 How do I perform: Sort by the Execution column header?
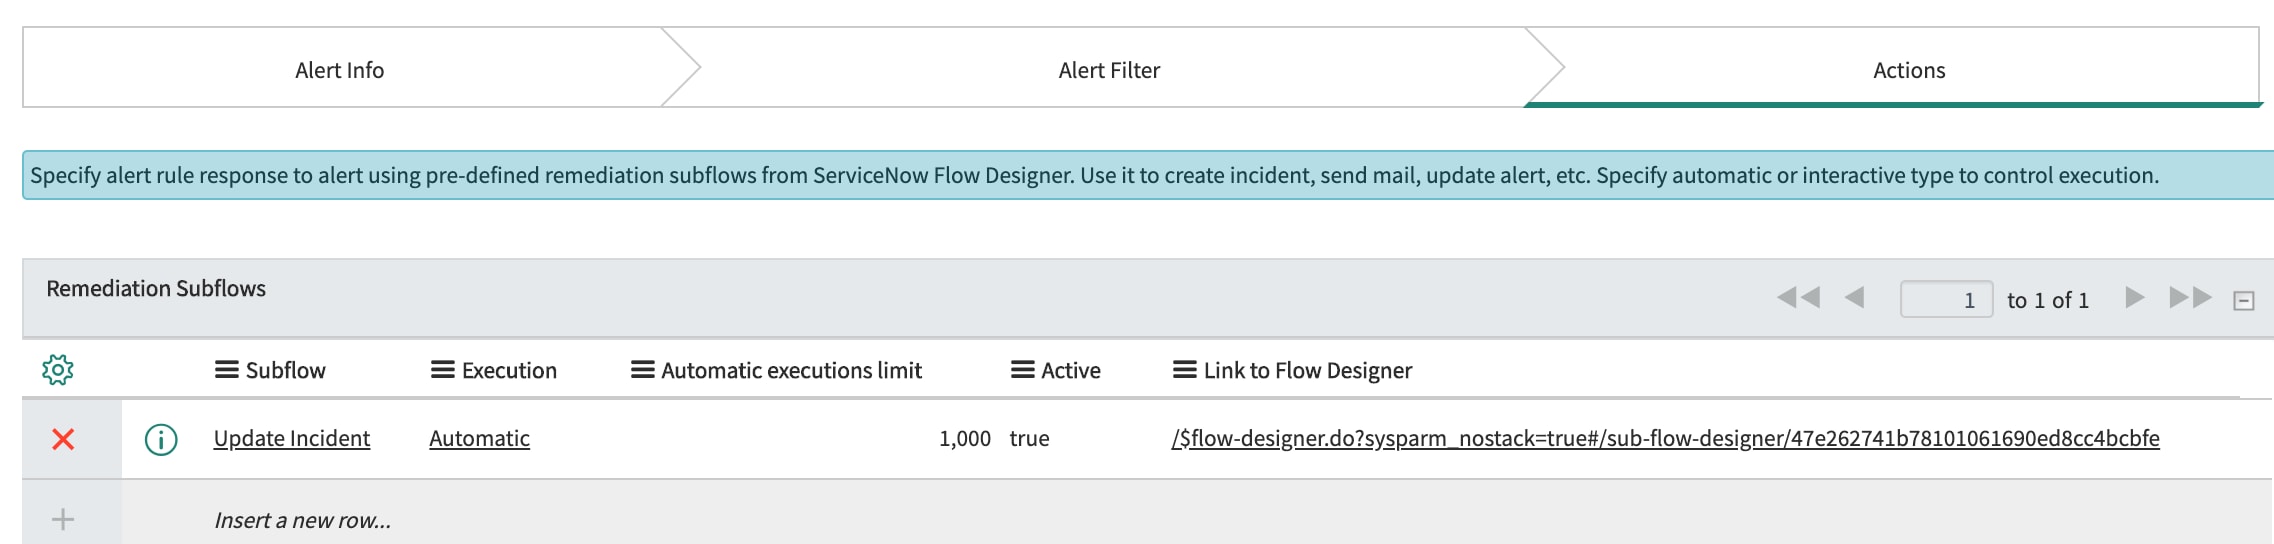pyautogui.click(x=509, y=371)
